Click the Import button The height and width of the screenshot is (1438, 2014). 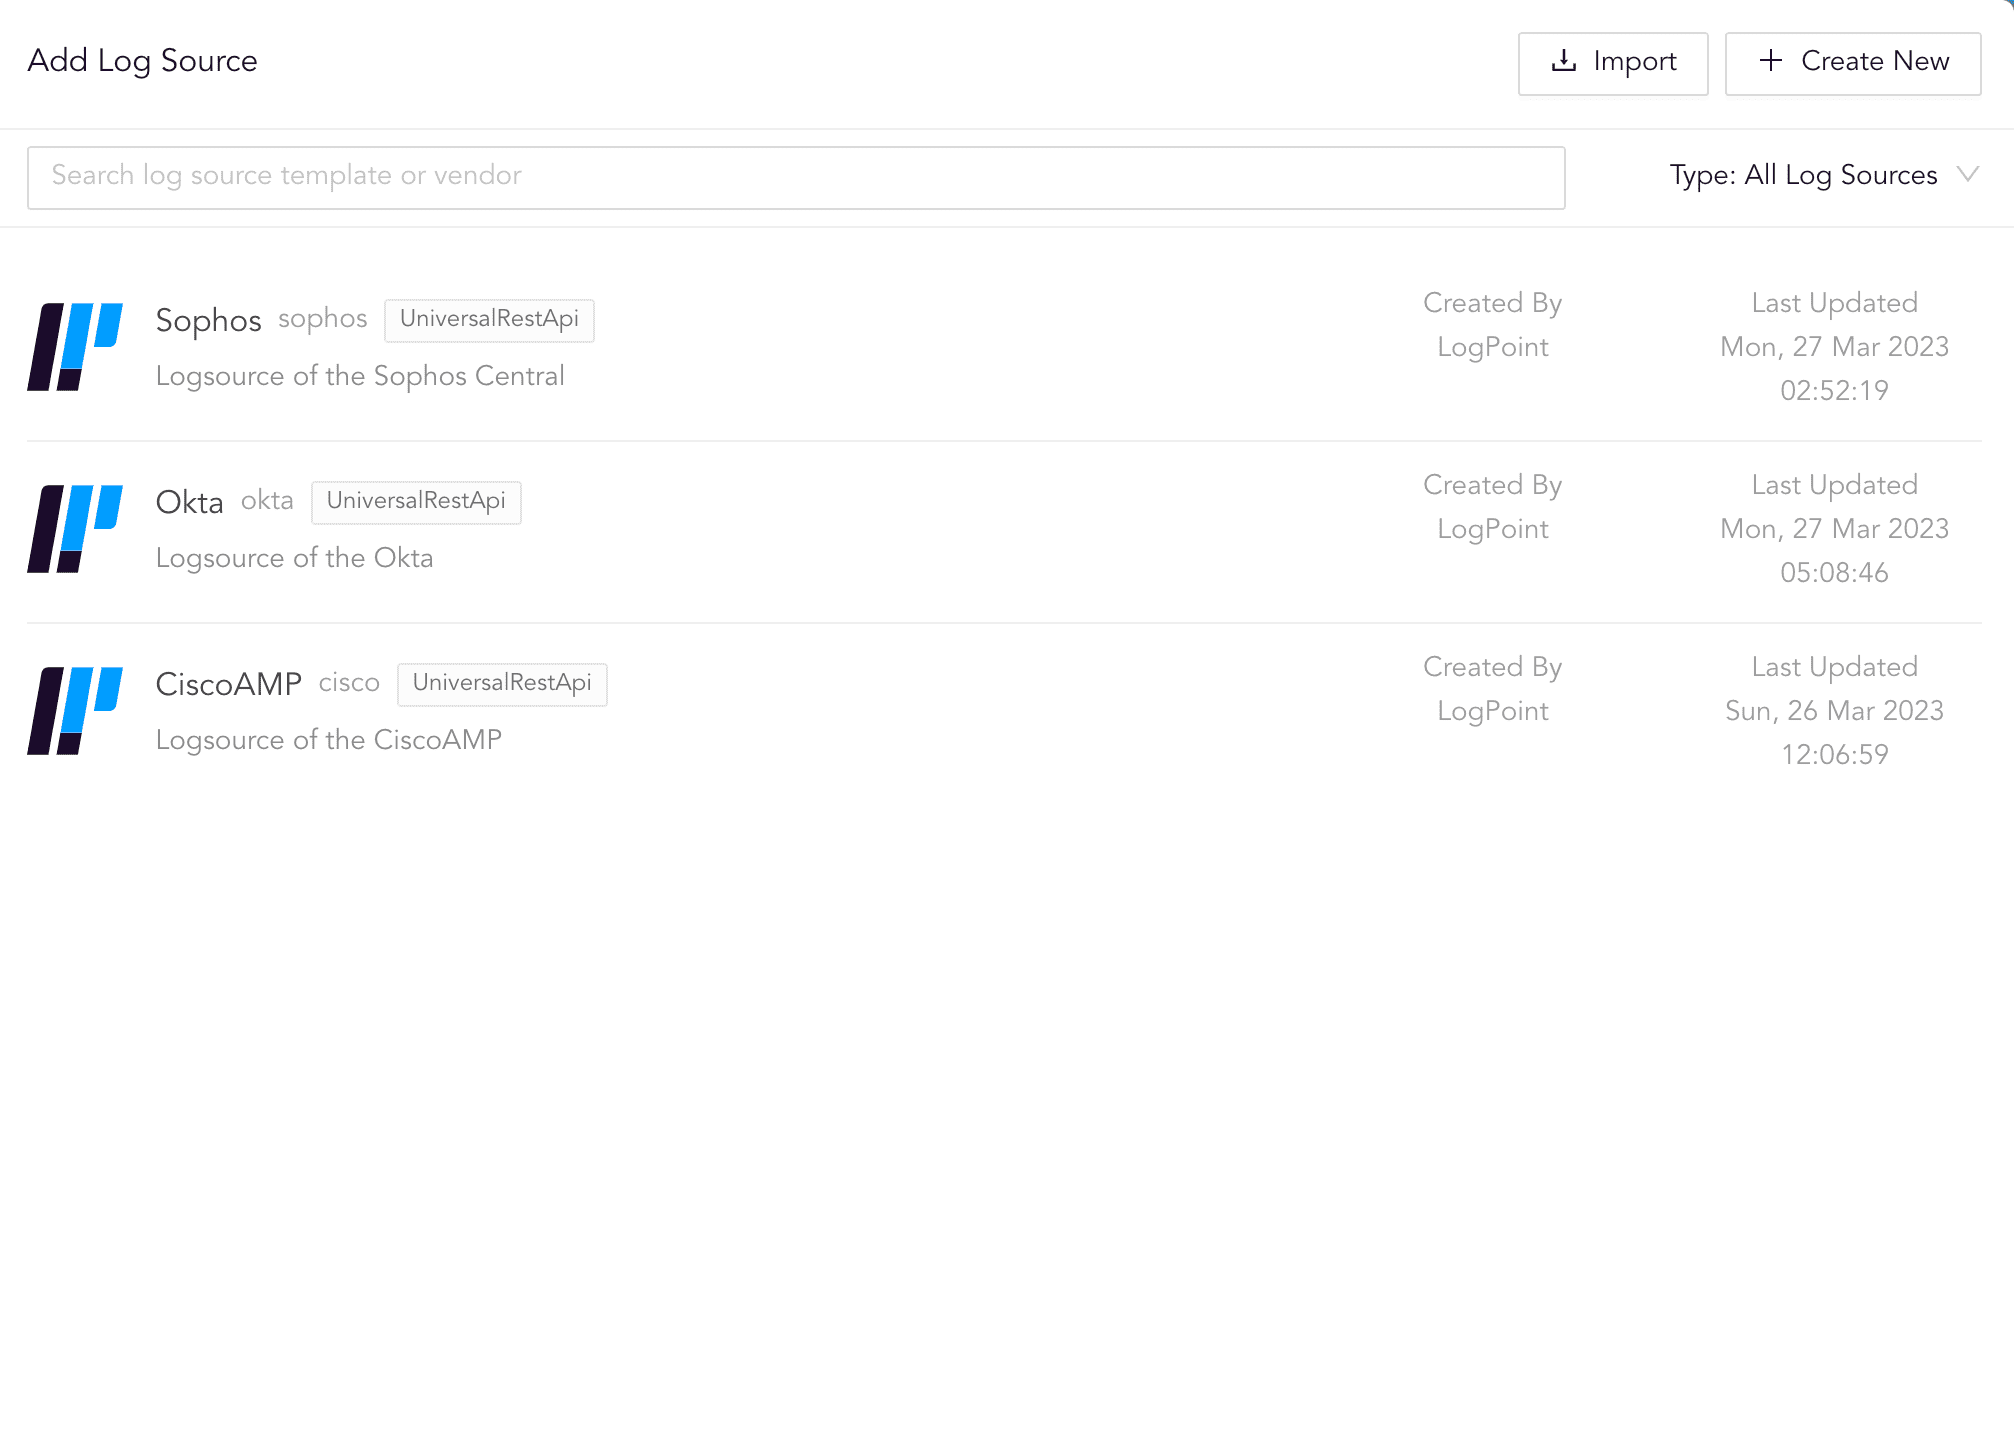(1613, 62)
